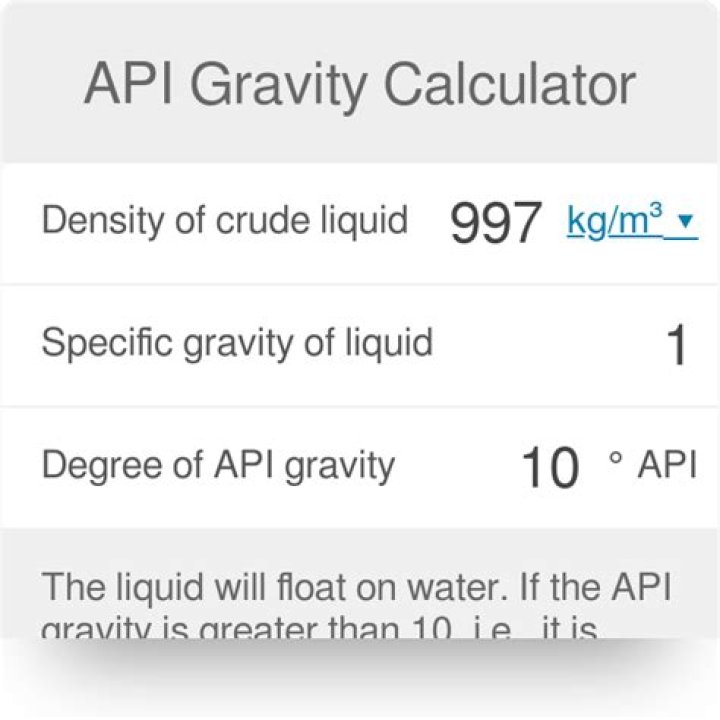Click the degree symbol before API
Screen dimensions: 720x720
[x=615, y=459]
